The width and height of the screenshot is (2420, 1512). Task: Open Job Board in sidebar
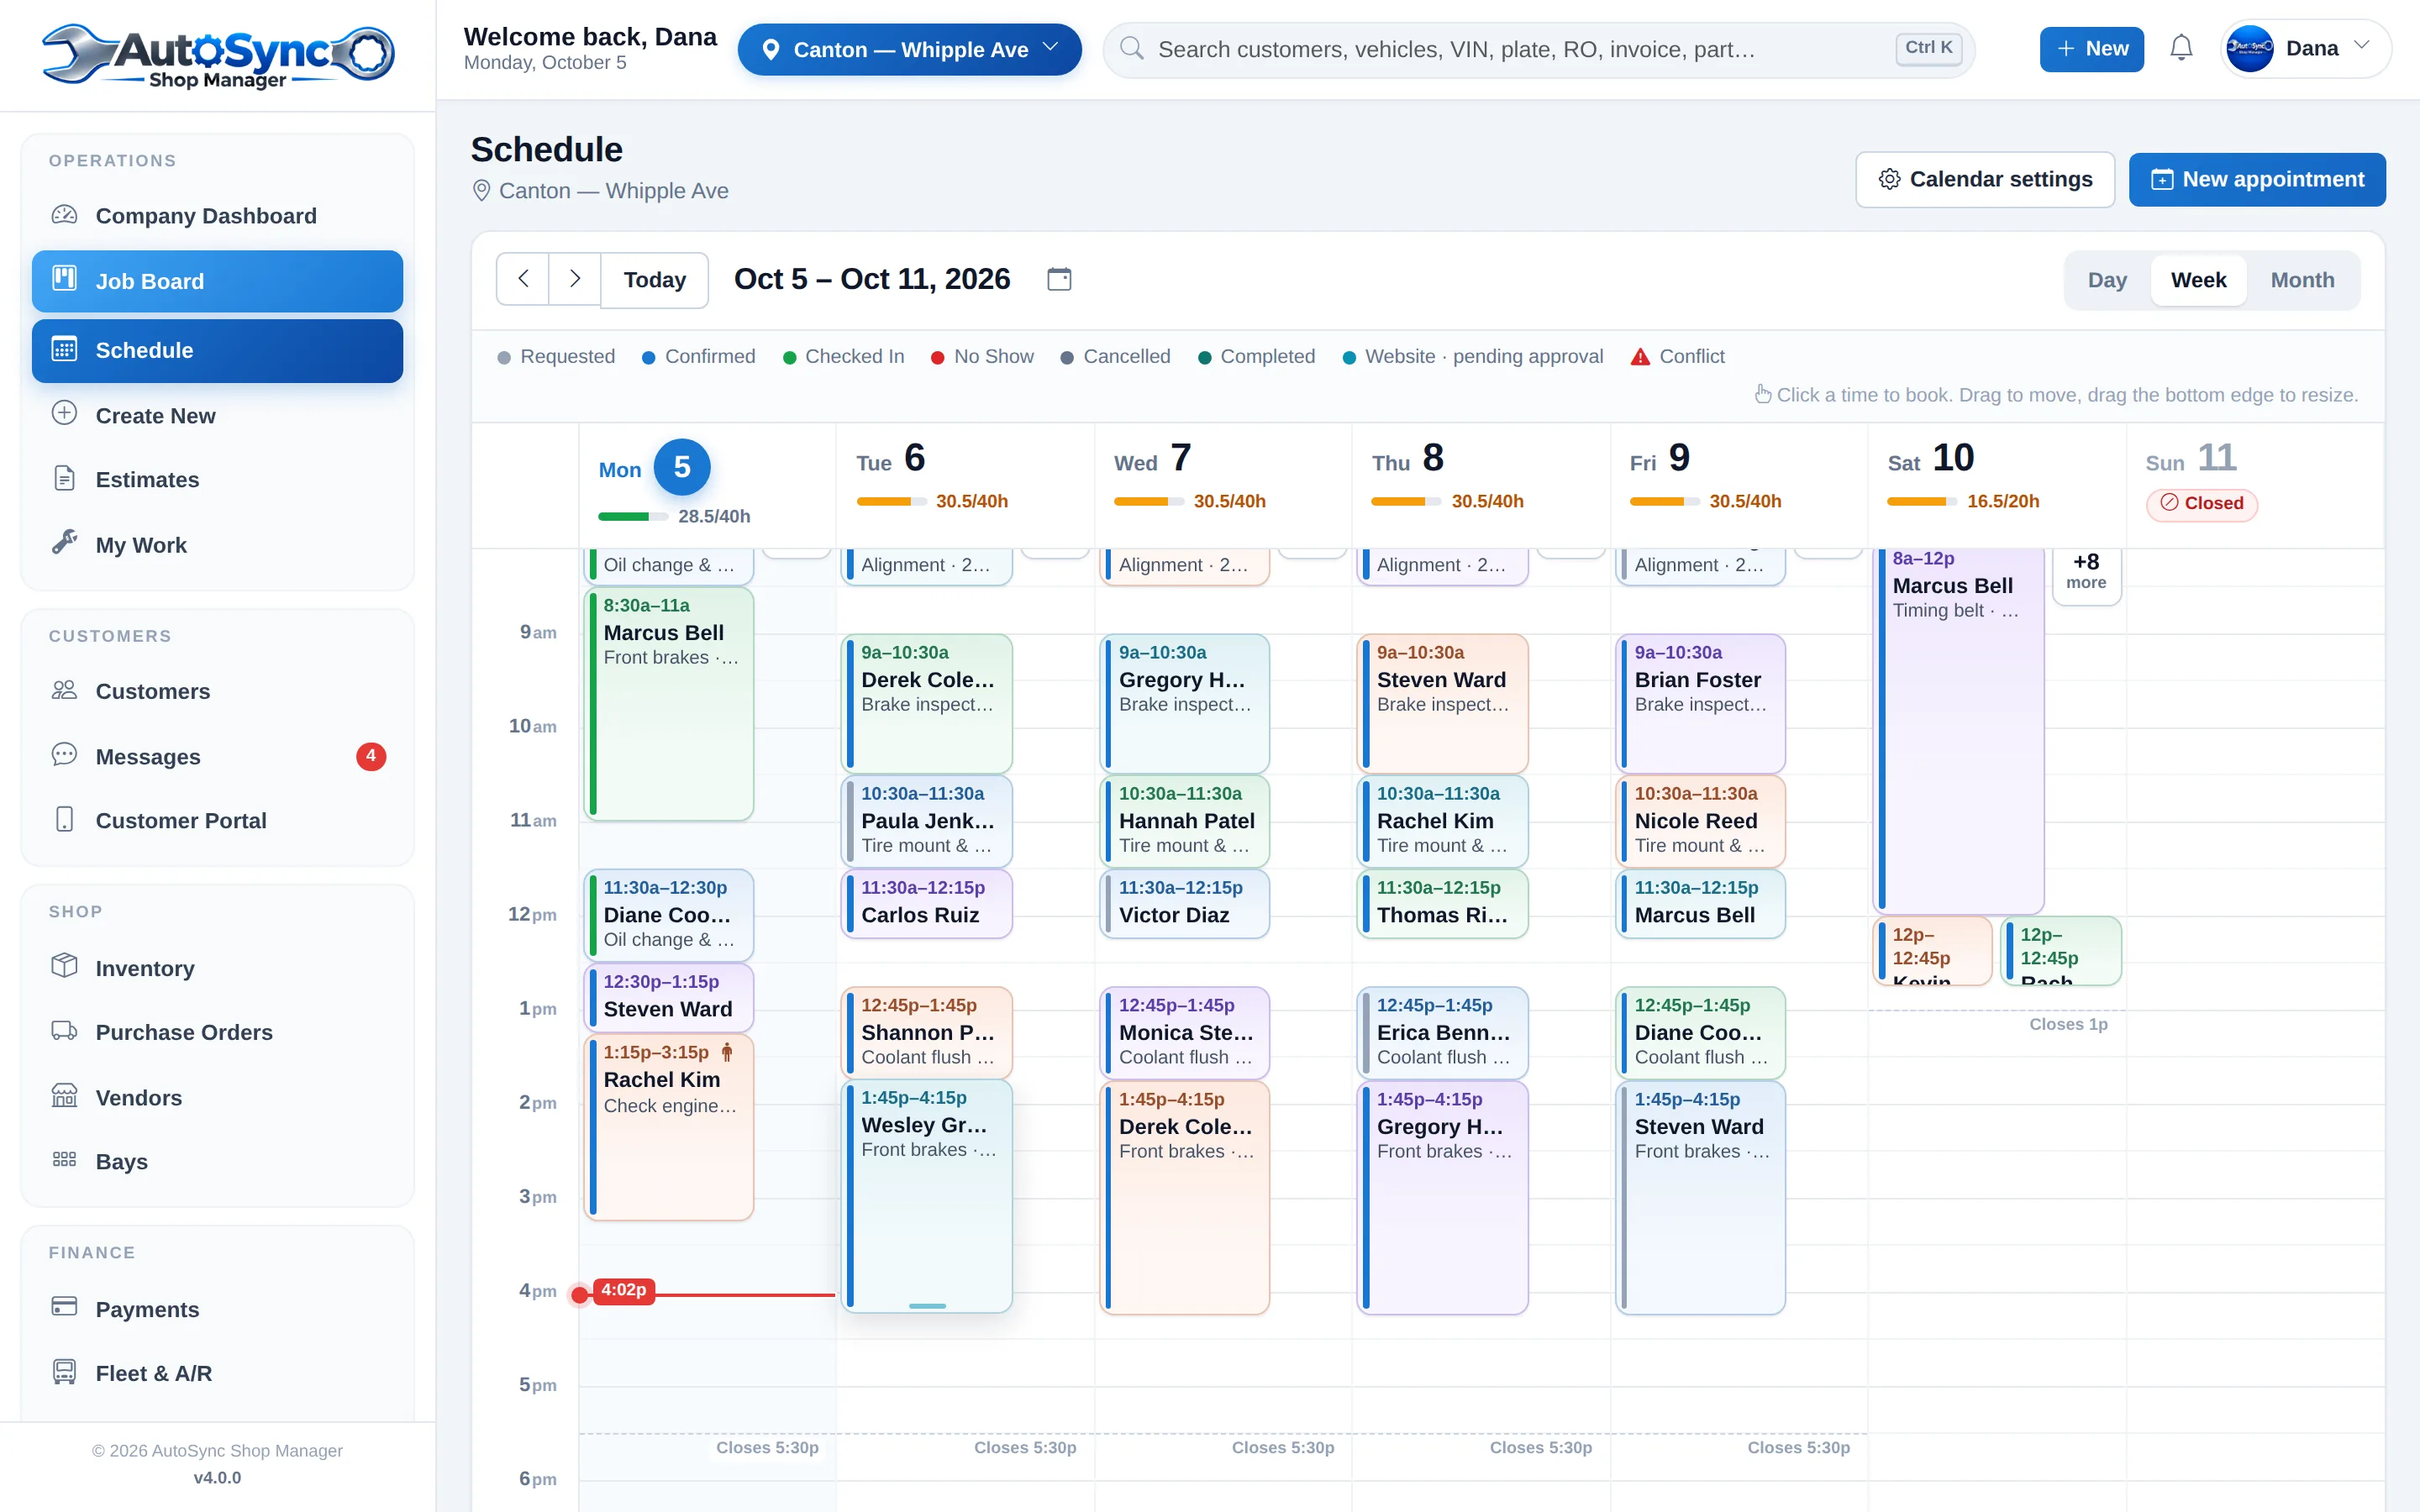[x=217, y=281]
